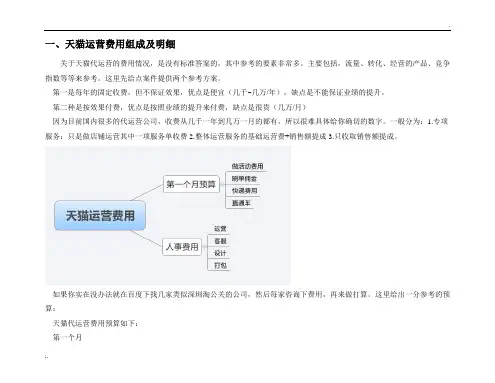Screen dimensions: 495x383
Task: Click the text 第一个月 near the page bottom
Action: pyautogui.click(x=67, y=337)
